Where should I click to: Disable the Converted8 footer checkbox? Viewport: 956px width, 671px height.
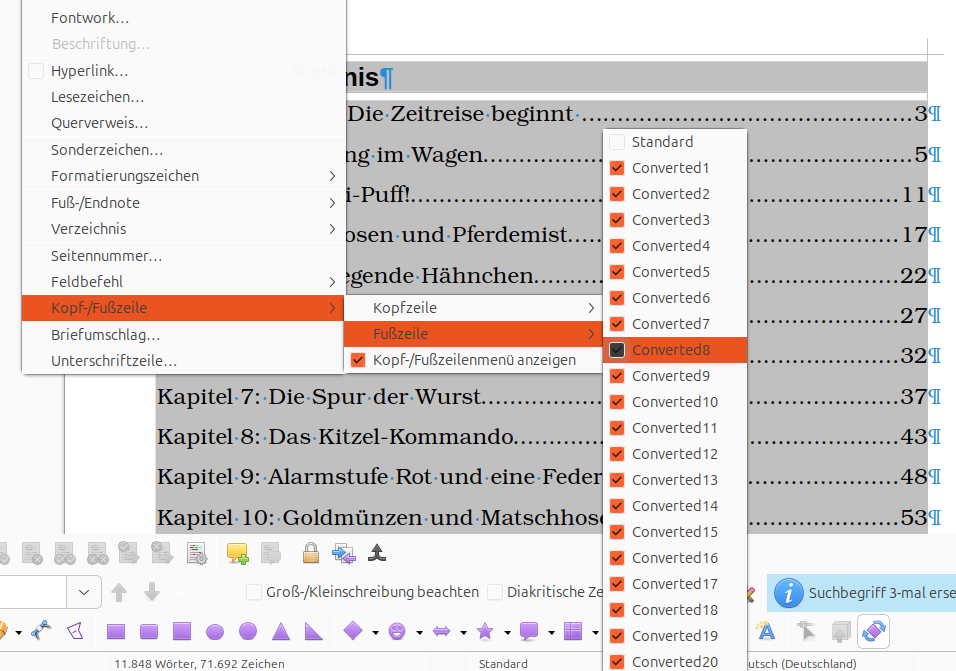tap(617, 350)
